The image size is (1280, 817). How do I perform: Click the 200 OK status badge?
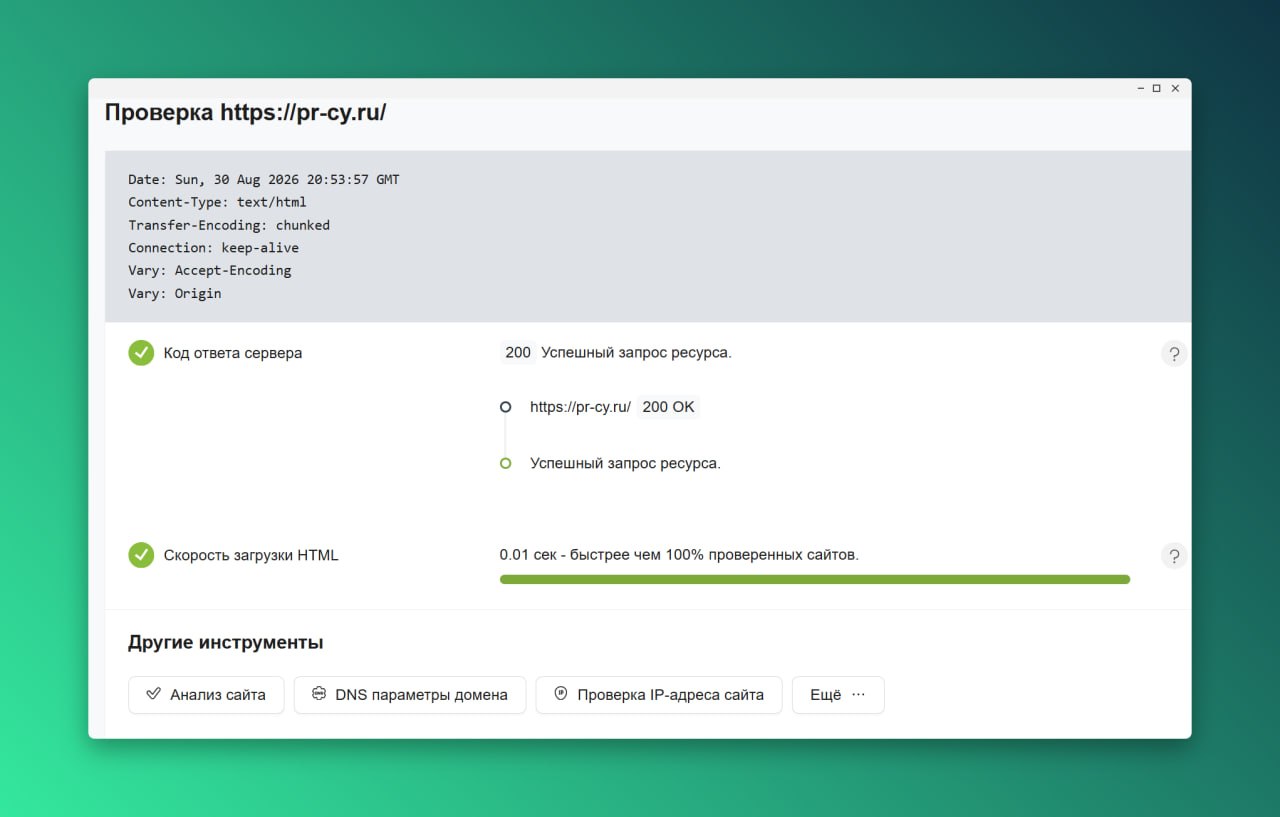[x=668, y=407]
